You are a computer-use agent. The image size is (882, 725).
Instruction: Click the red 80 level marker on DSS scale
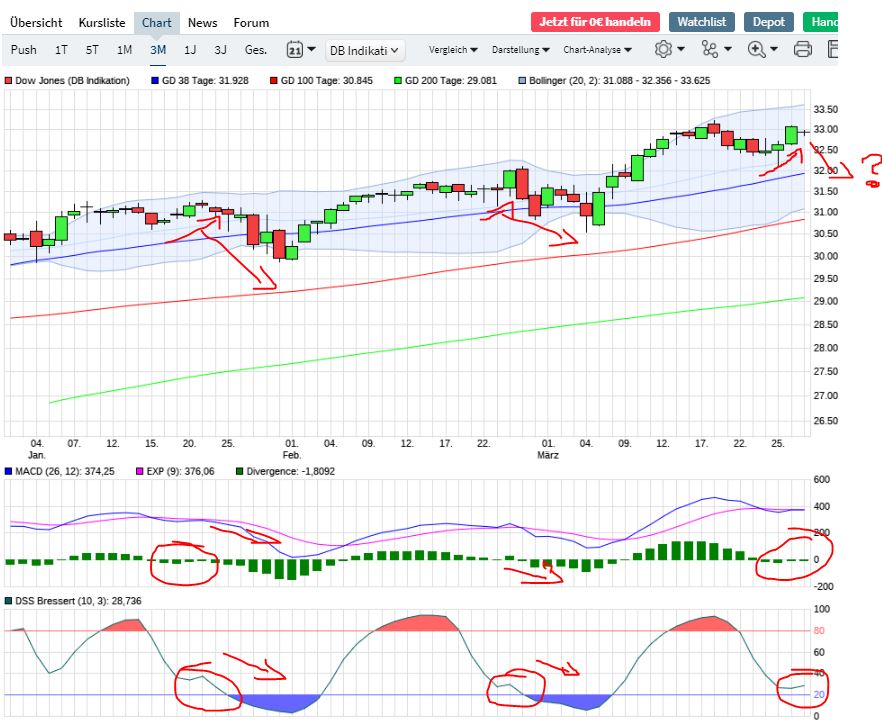(x=821, y=630)
